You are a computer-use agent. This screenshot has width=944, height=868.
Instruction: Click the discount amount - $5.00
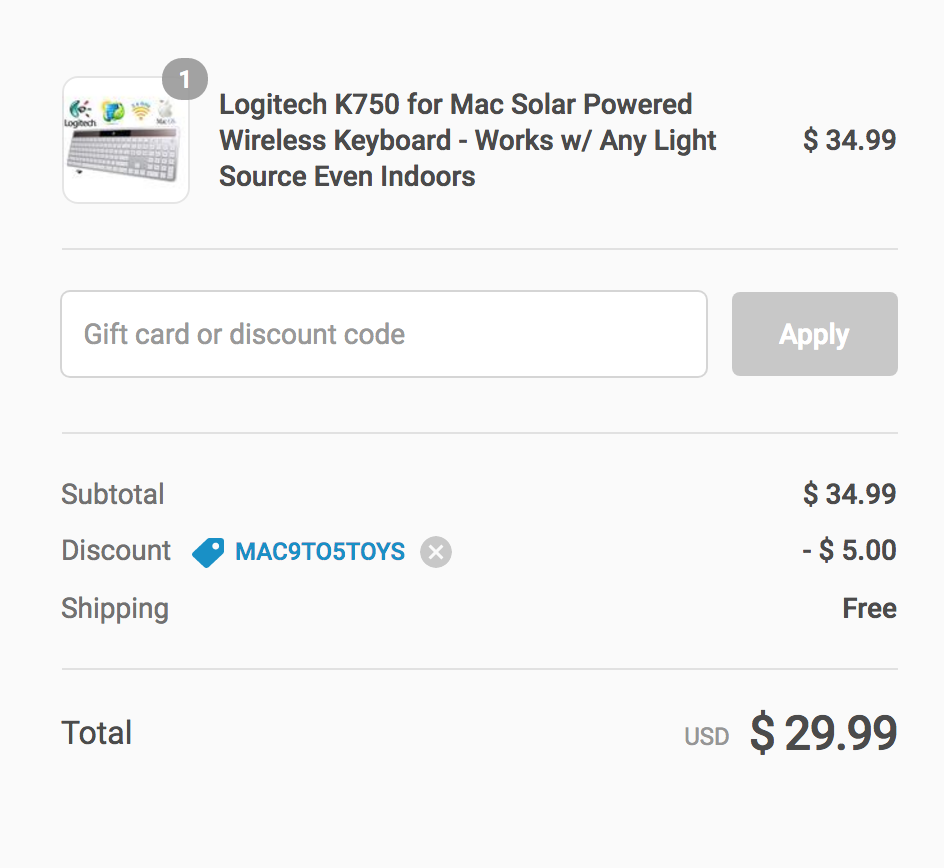coord(849,551)
